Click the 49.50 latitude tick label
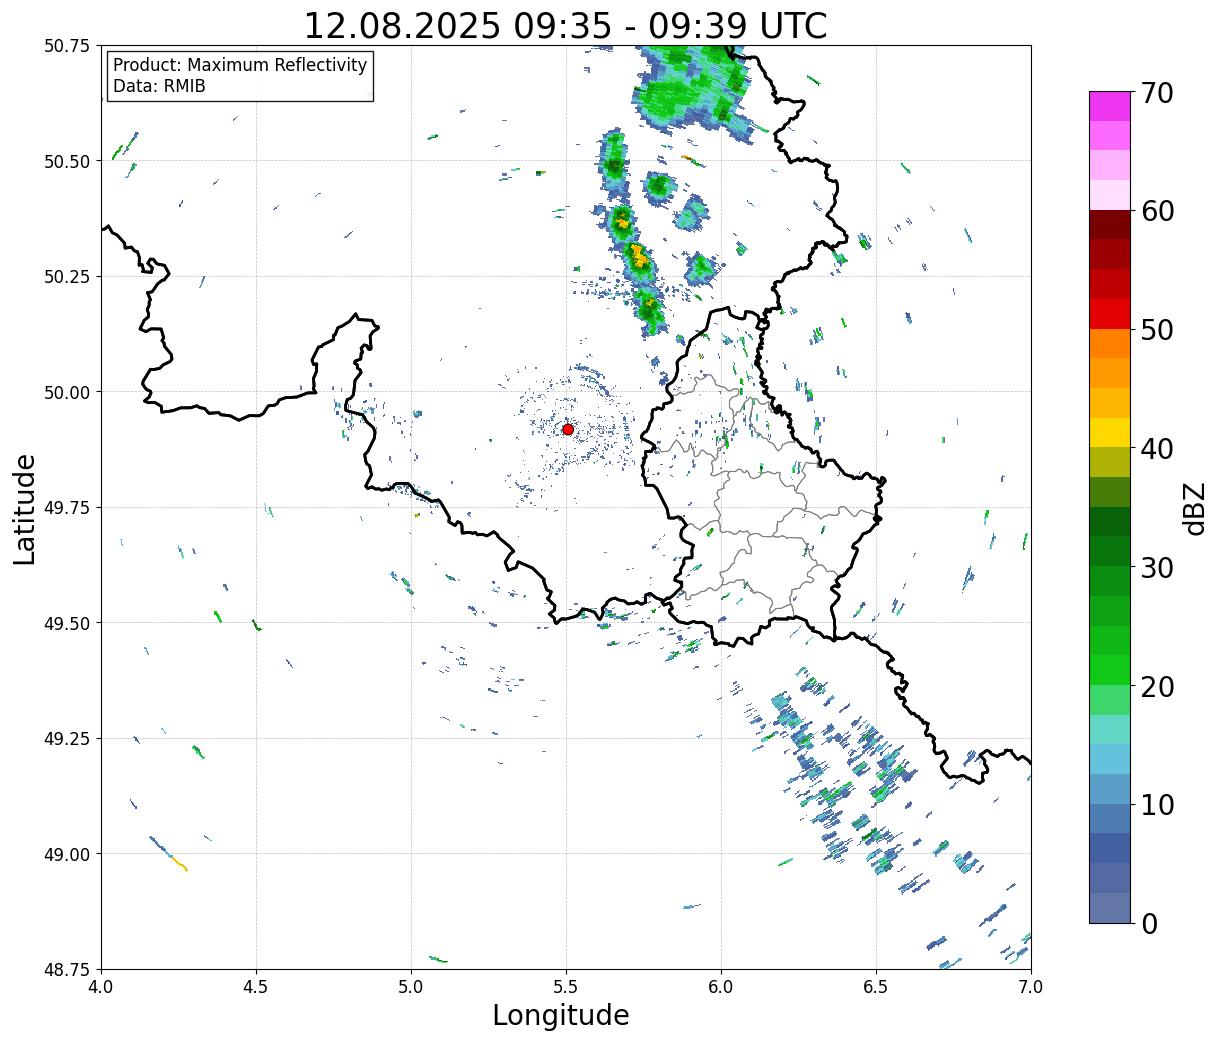Screen dimensions: 1219x1040 point(67,623)
